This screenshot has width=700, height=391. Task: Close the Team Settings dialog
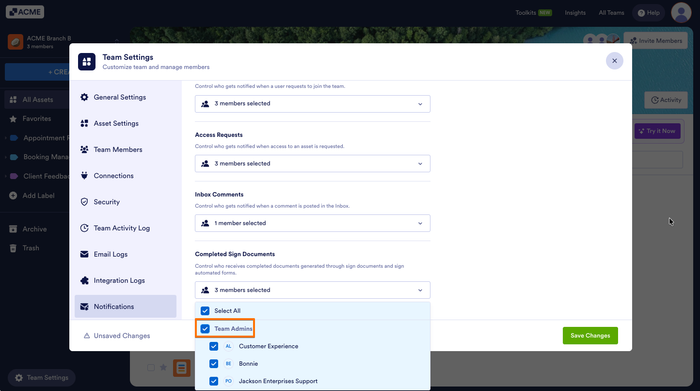tap(614, 61)
